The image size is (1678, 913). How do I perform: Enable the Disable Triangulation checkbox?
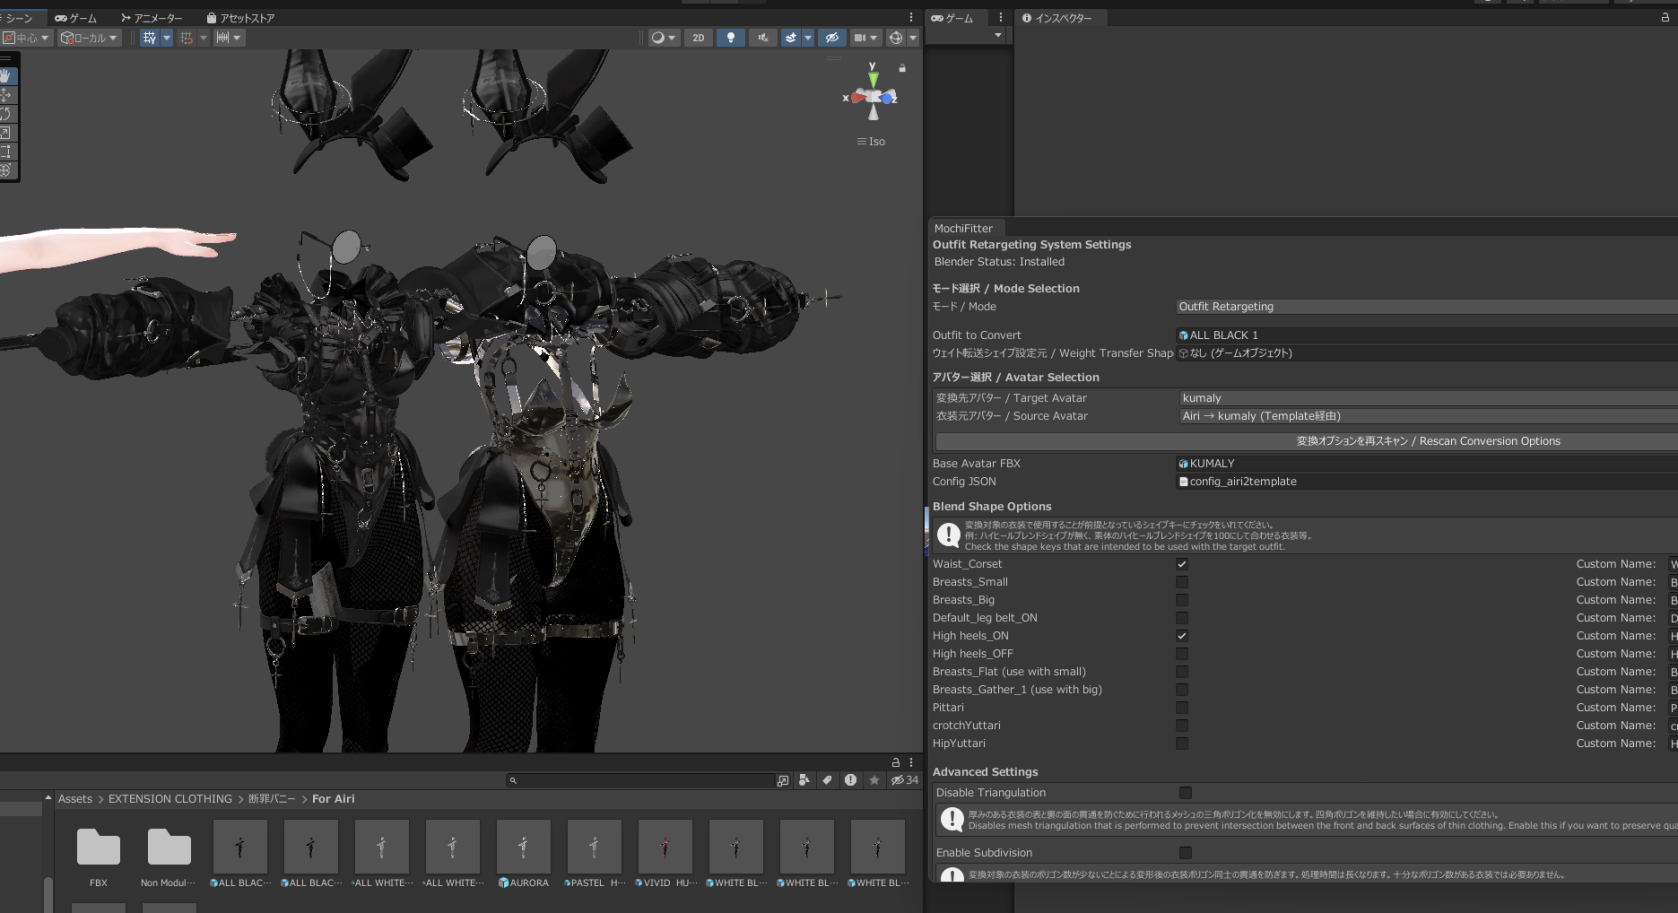1185,793
